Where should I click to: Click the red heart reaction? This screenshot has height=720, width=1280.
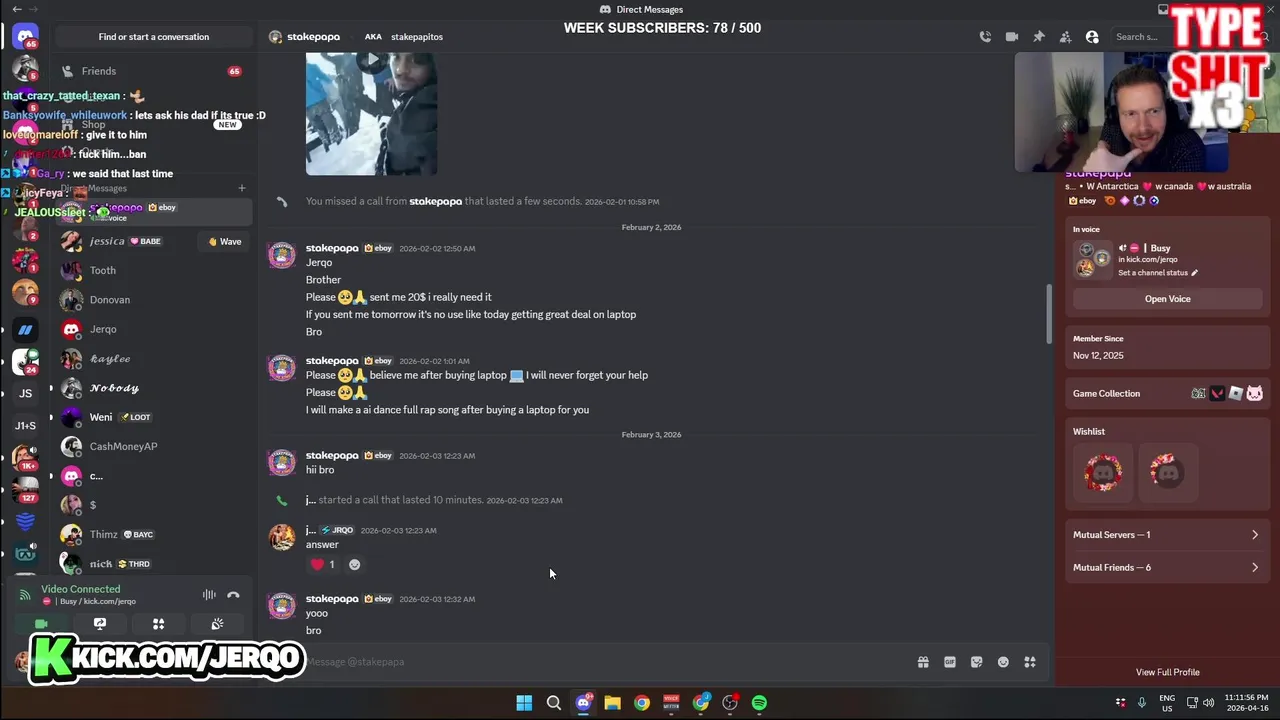click(323, 564)
